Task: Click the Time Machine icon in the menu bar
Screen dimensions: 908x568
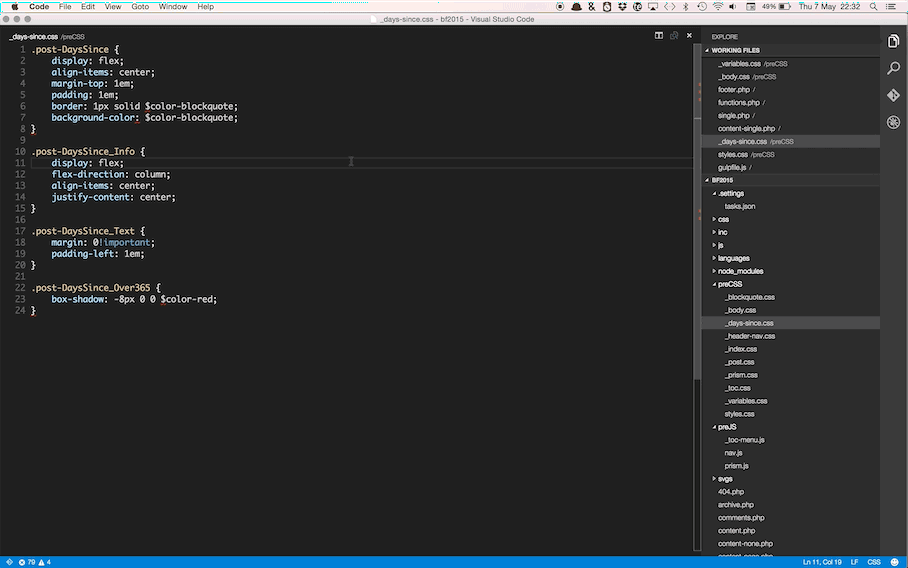Action: tap(702, 6)
